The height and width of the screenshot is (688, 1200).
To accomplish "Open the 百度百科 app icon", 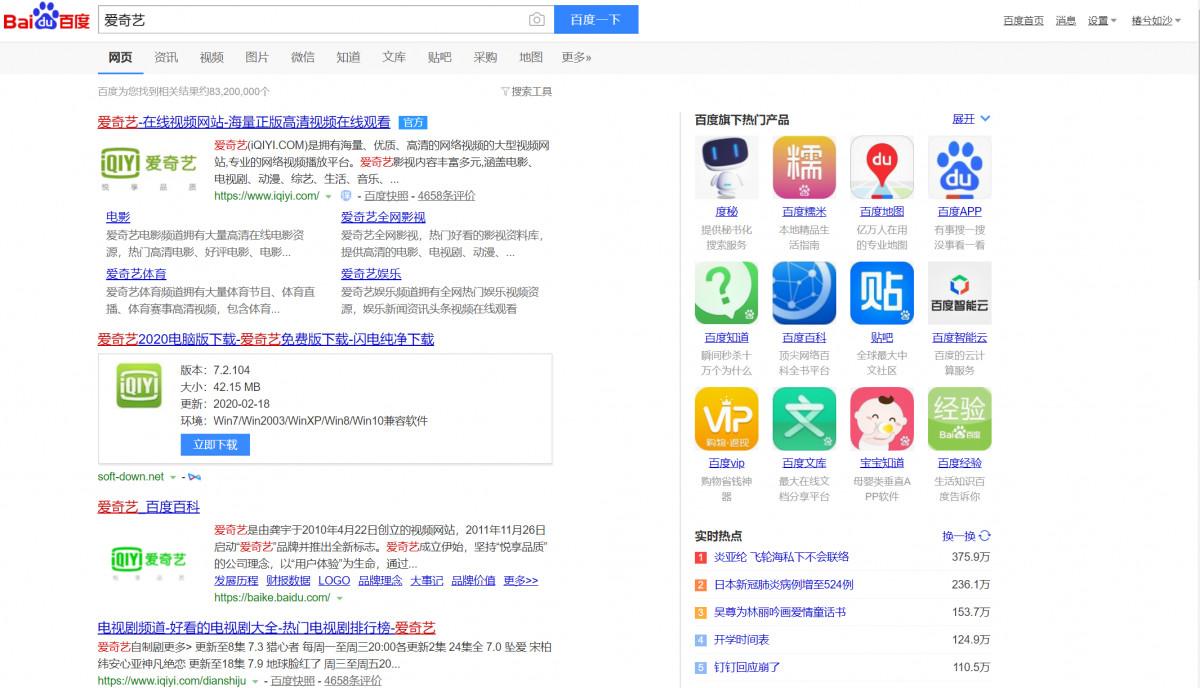I will (804, 293).
